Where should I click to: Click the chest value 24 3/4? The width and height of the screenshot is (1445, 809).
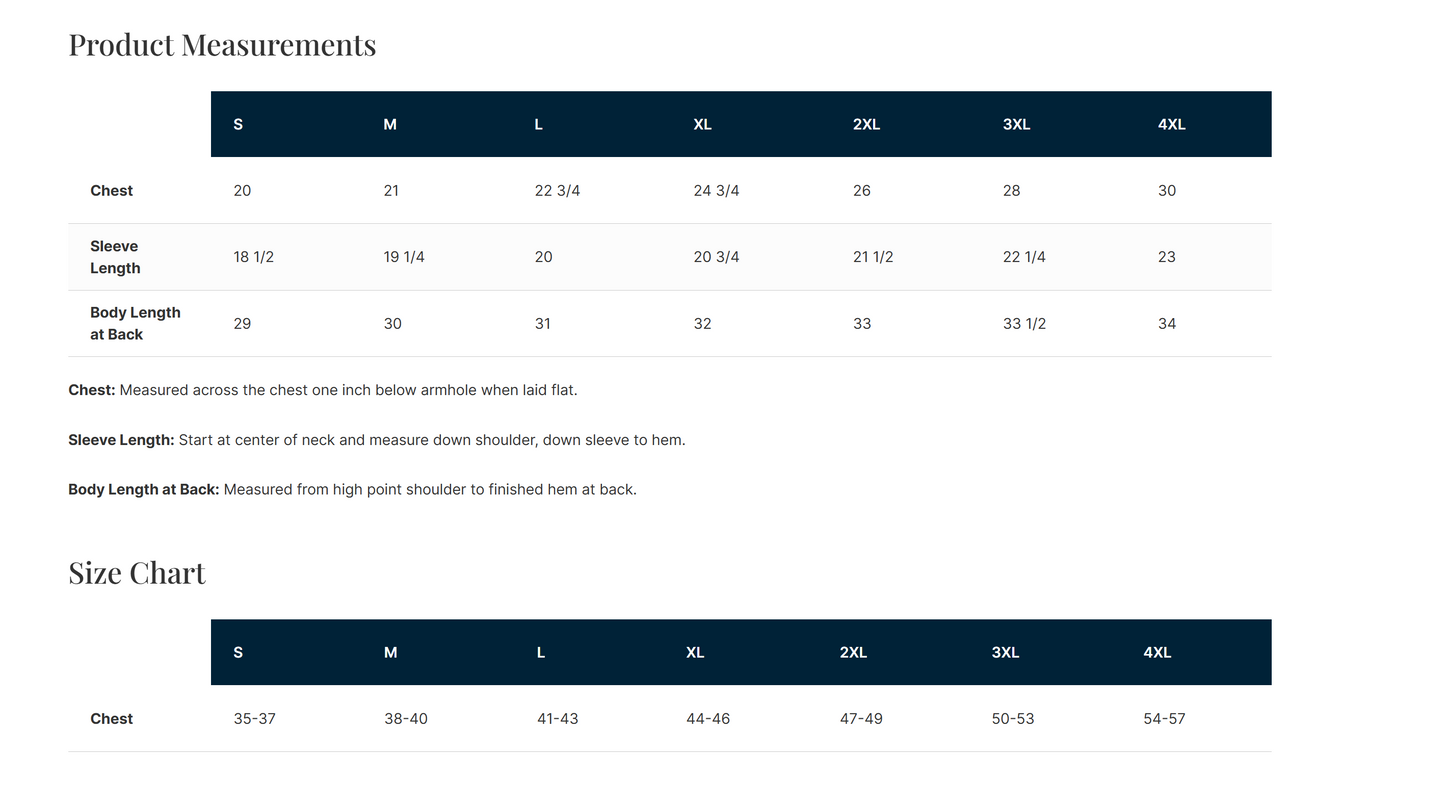click(x=716, y=191)
